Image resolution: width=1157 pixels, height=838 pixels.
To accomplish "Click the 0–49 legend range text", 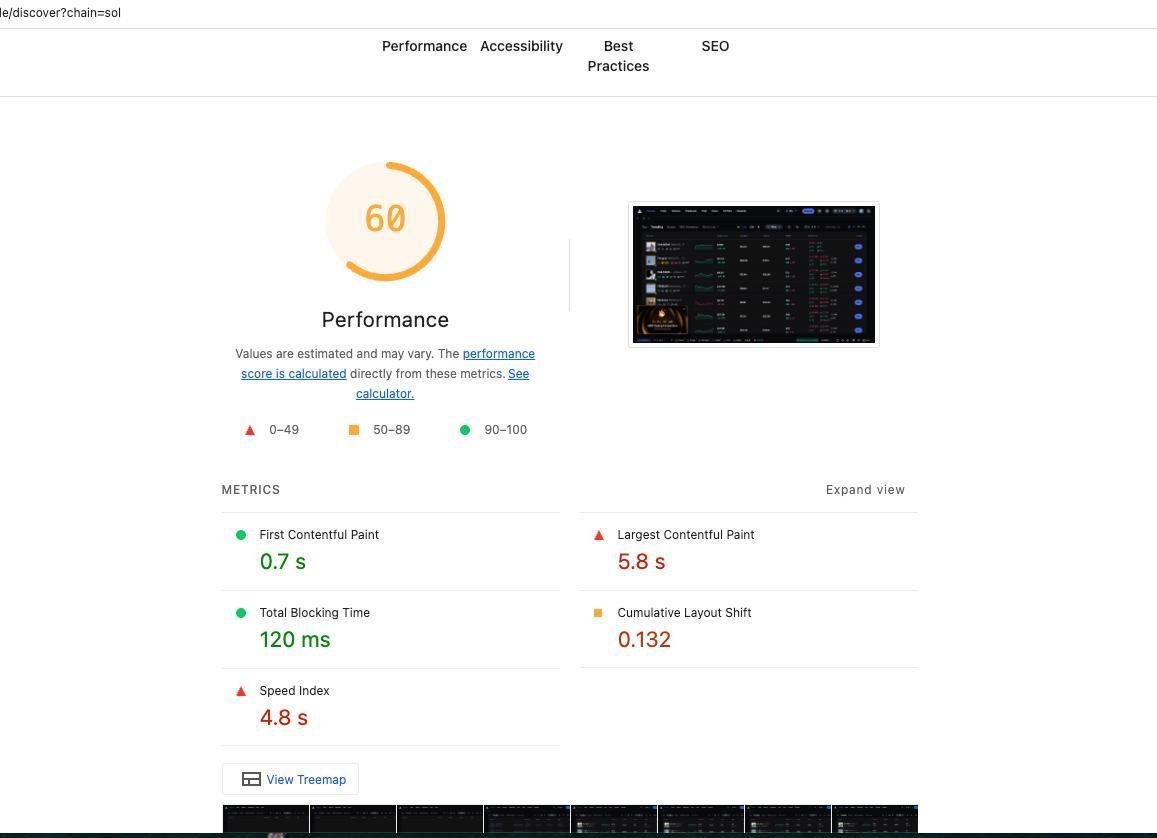I will (284, 430).
